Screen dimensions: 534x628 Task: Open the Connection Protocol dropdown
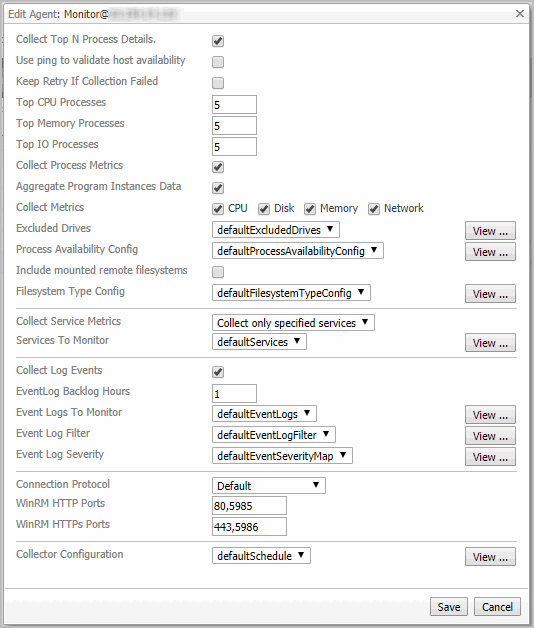point(269,486)
